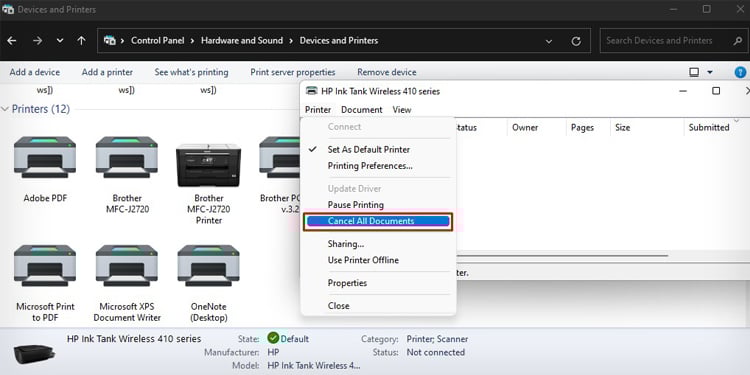Maximize the HP Ink Tank queue window
This screenshot has width=750, height=375.
pos(716,91)
